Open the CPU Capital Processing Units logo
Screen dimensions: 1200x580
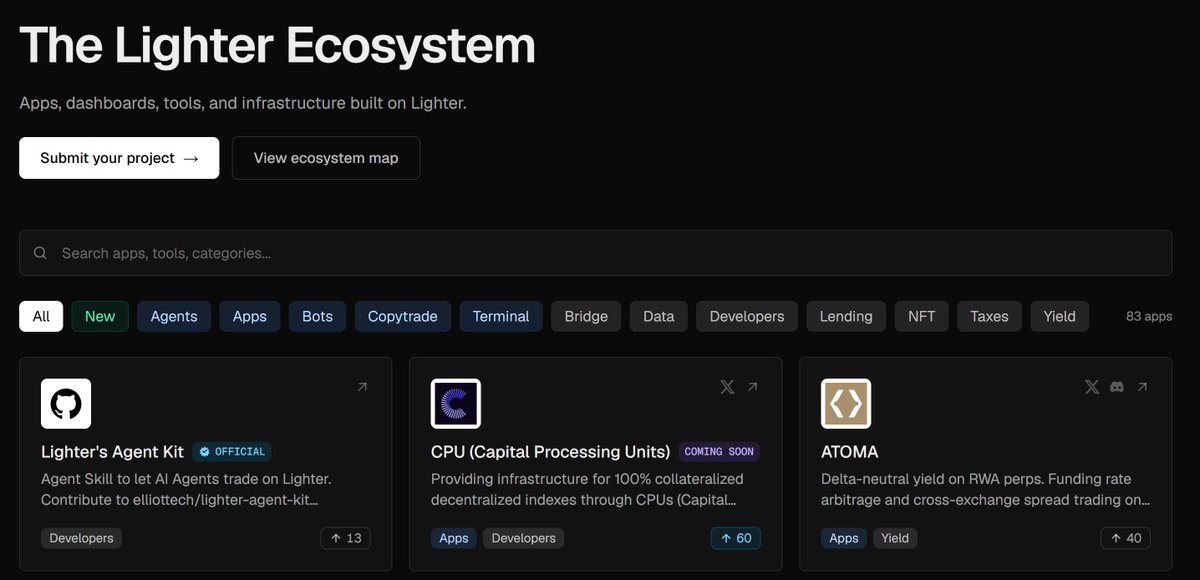456,404
